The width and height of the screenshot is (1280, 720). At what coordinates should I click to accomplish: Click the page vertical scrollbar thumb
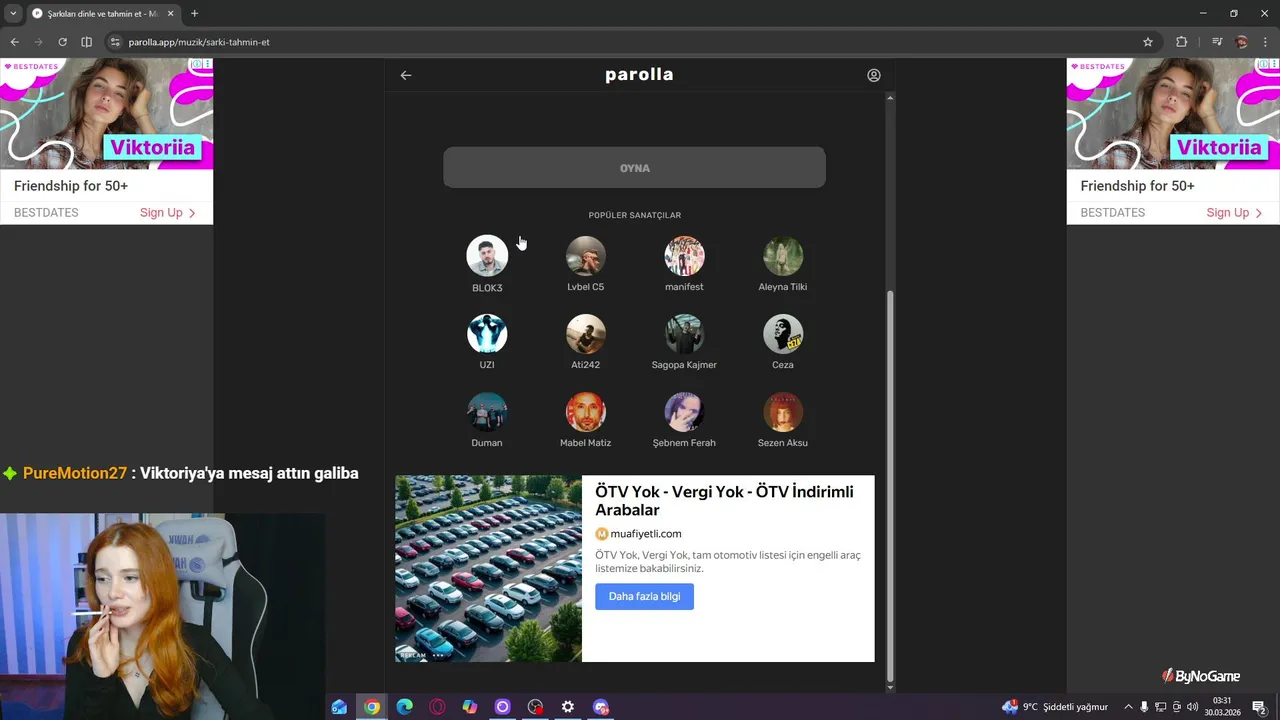click(890, 485)
